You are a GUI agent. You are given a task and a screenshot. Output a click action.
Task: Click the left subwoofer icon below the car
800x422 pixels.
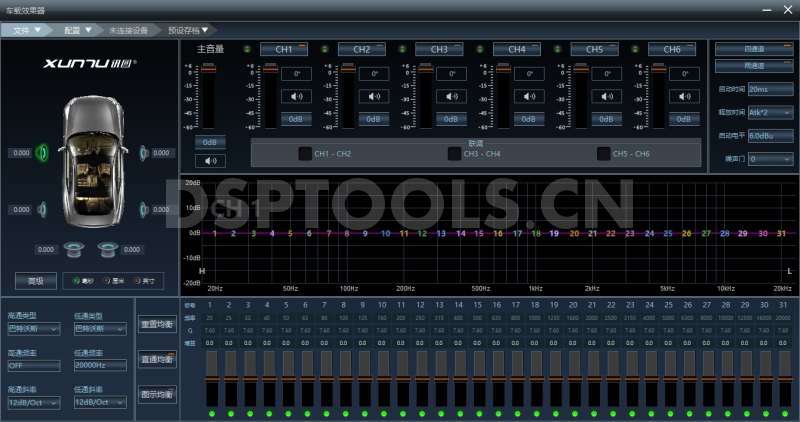[x=73, y=249]
